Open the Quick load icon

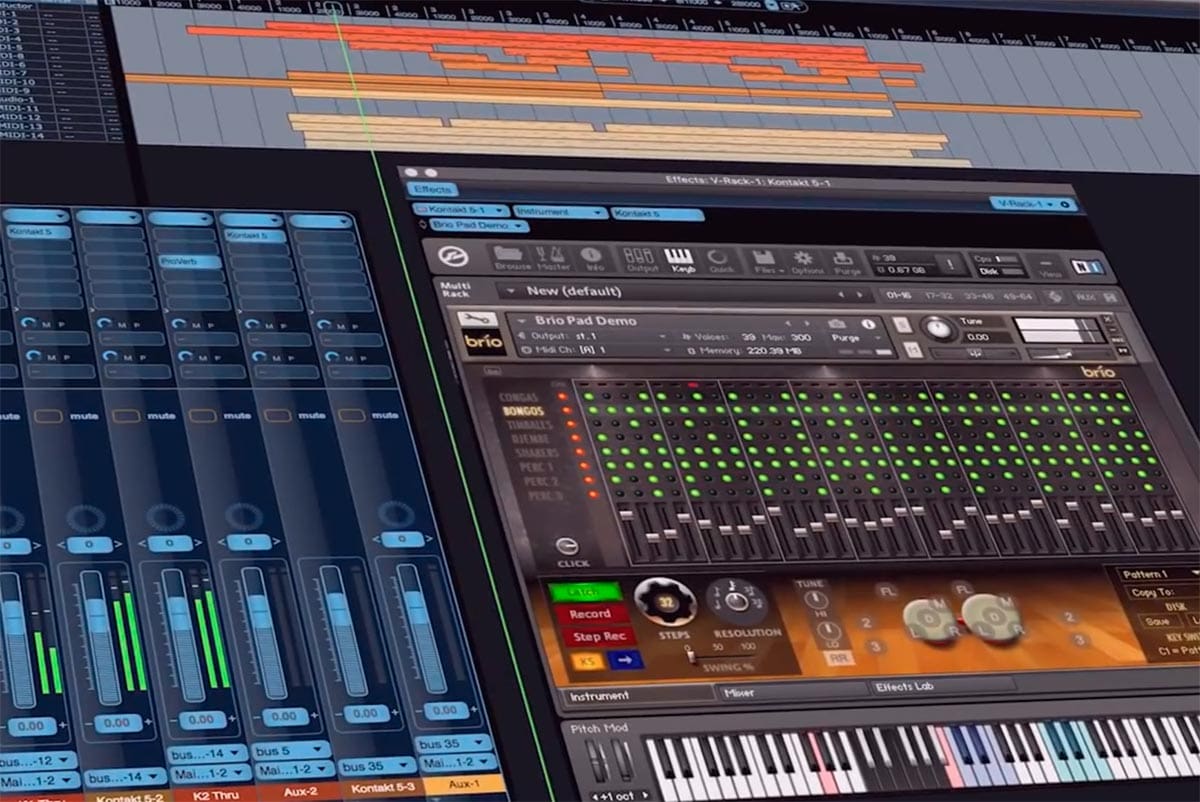(x=719, y=260)
